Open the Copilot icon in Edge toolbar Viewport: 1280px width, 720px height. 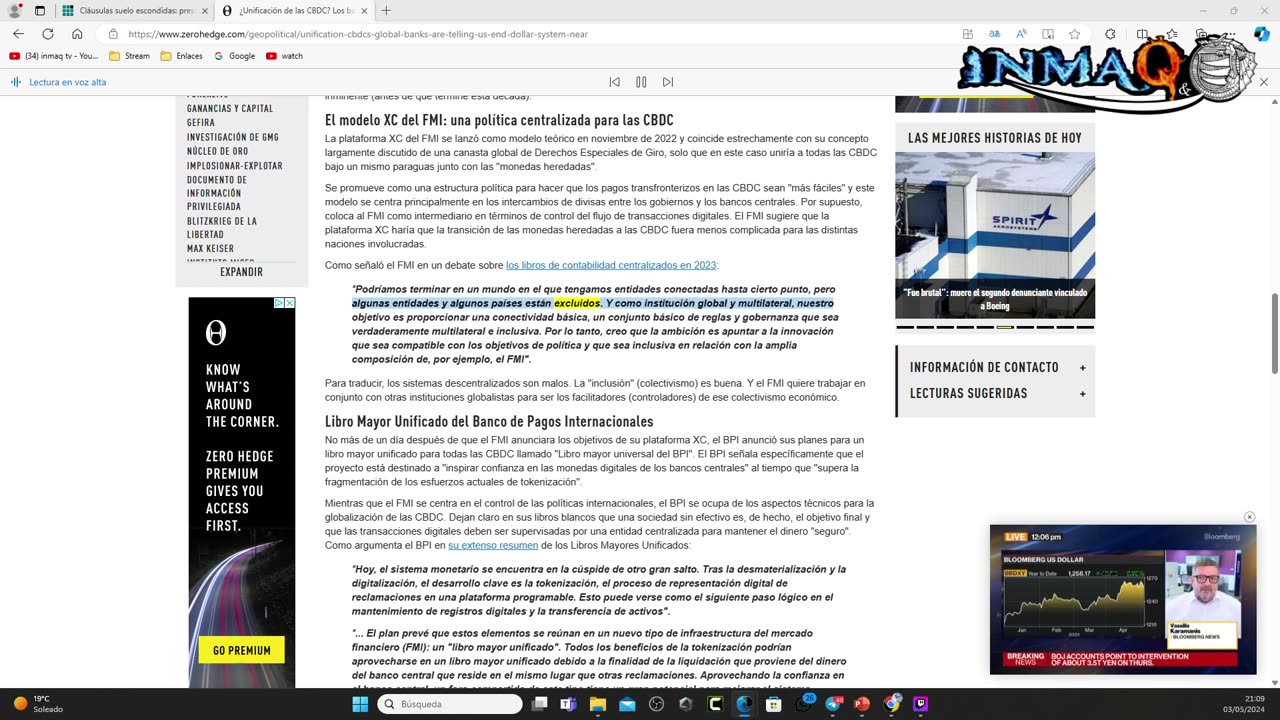point(1261,34)
